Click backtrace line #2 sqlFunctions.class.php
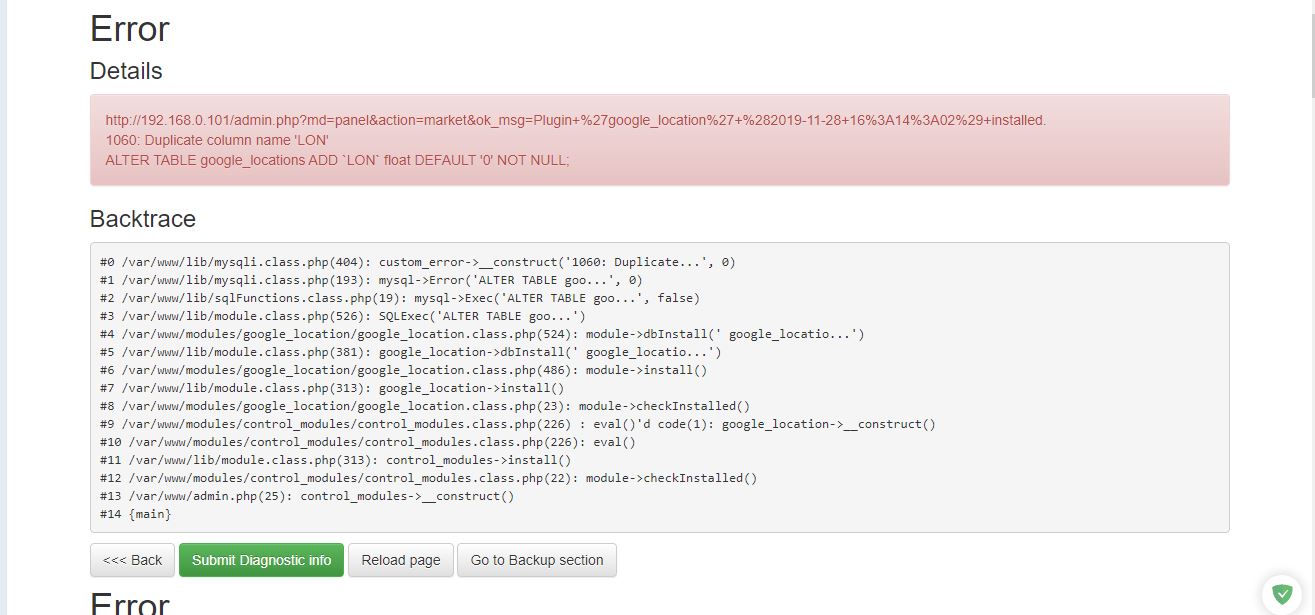The width and height of the screenshot is (1315, 615). 399,298
